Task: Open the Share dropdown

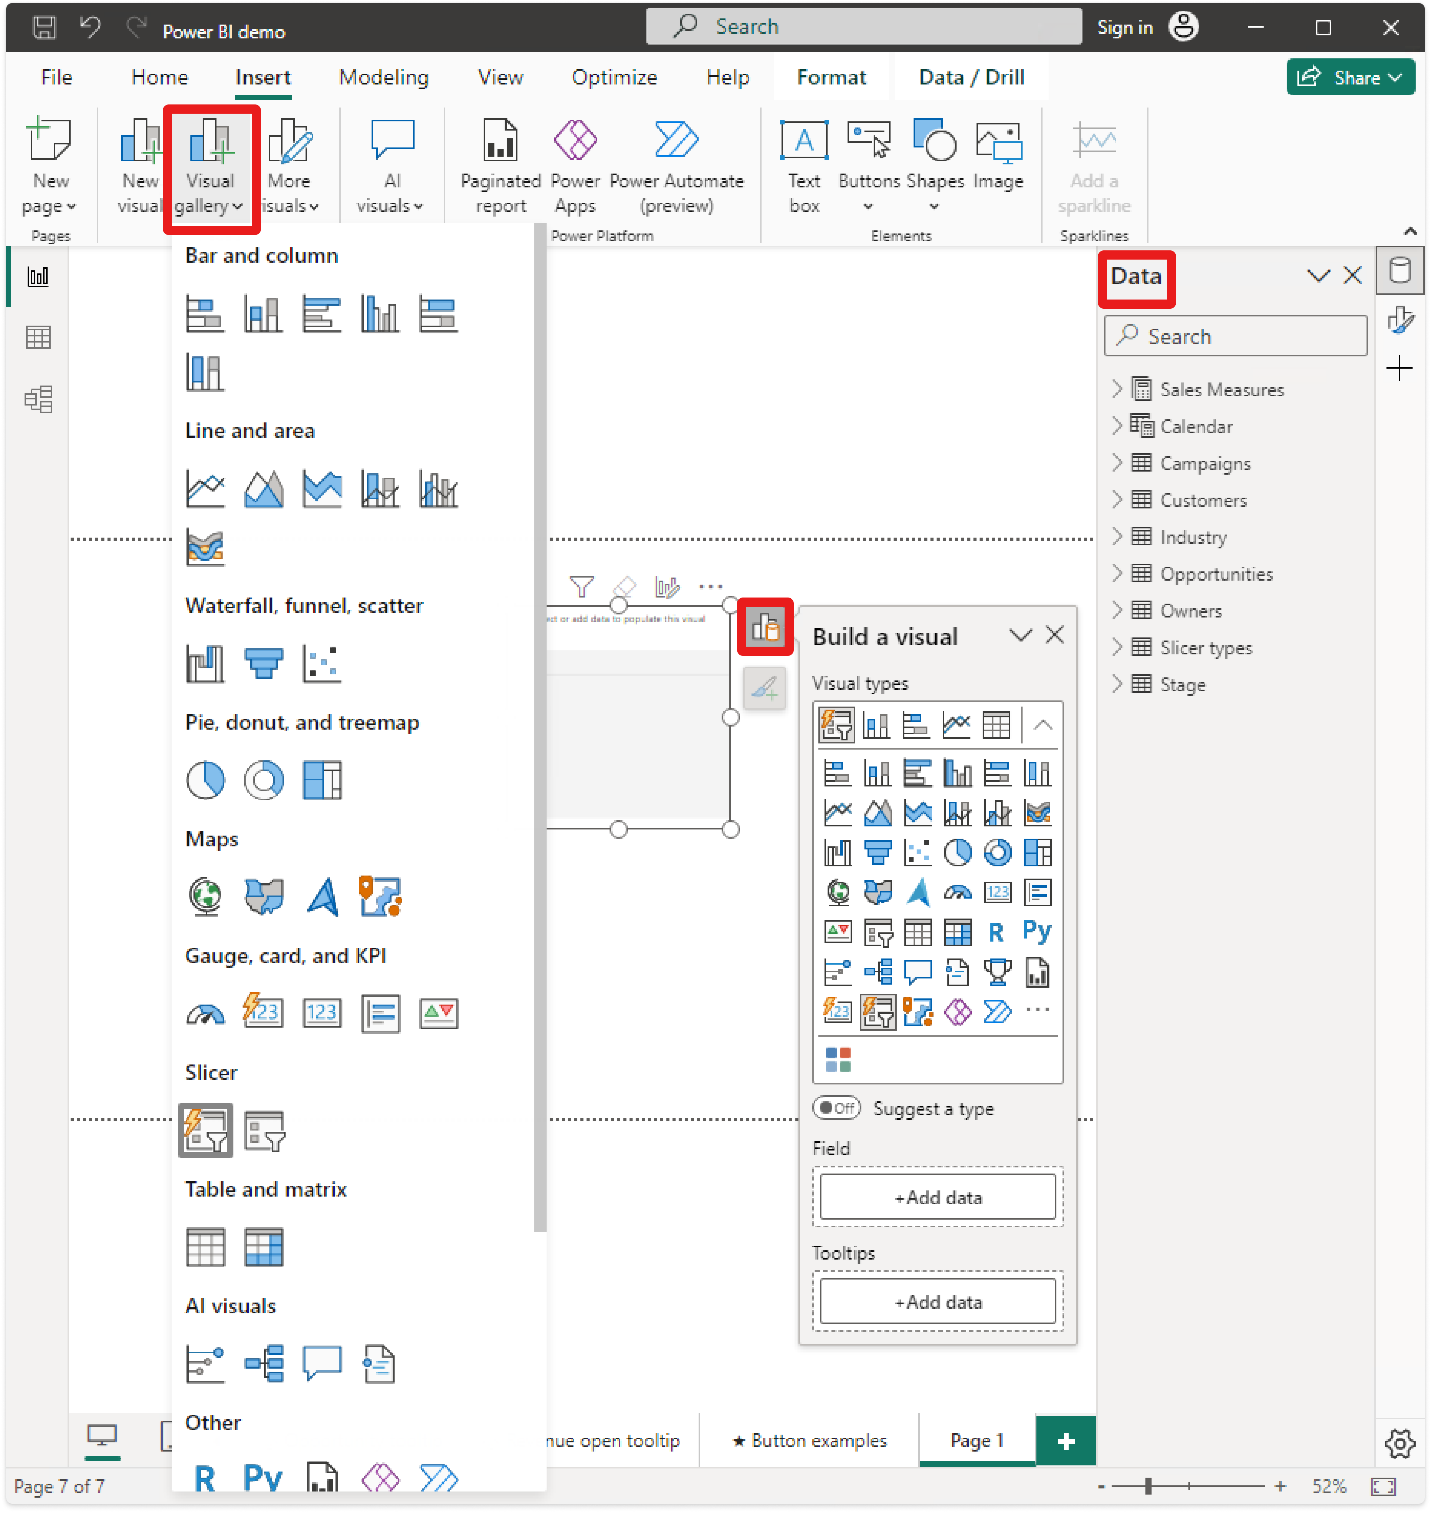Action: coord(1351,78)
